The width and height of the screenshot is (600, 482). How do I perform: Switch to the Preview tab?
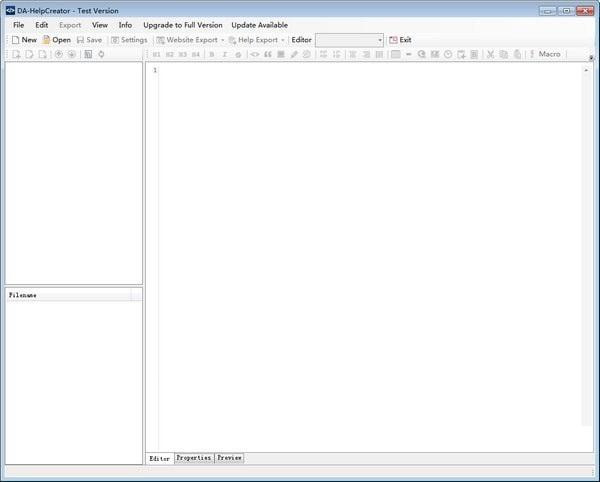tap(229, 458)
